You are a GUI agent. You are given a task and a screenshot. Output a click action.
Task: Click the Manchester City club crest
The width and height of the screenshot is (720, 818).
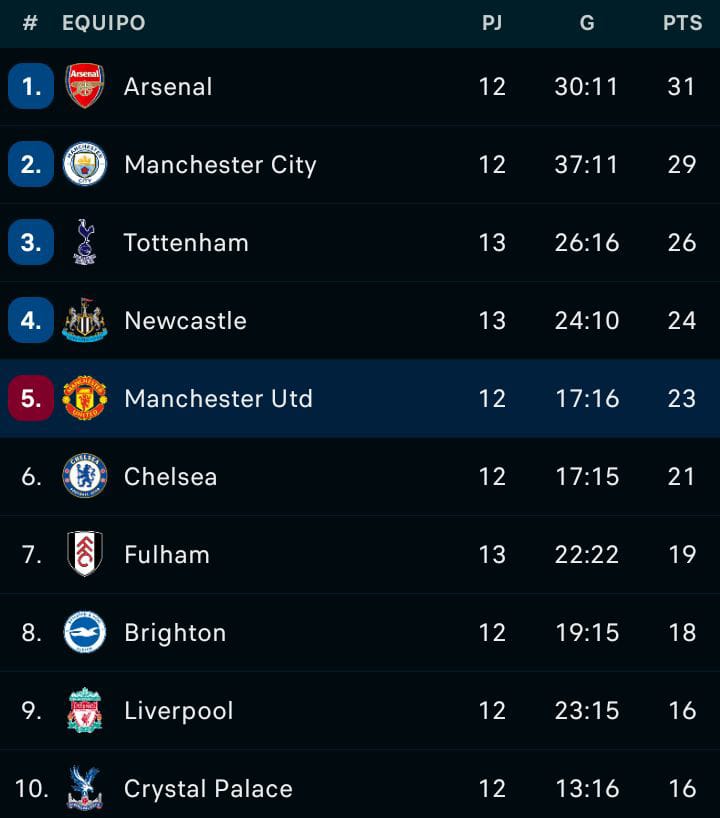(85, 164)
